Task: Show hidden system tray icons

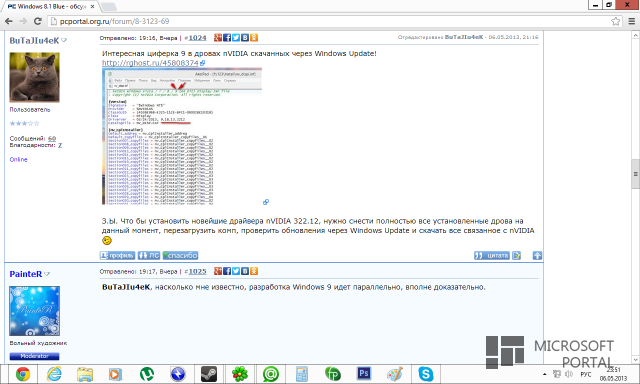Action: [544, 374]
